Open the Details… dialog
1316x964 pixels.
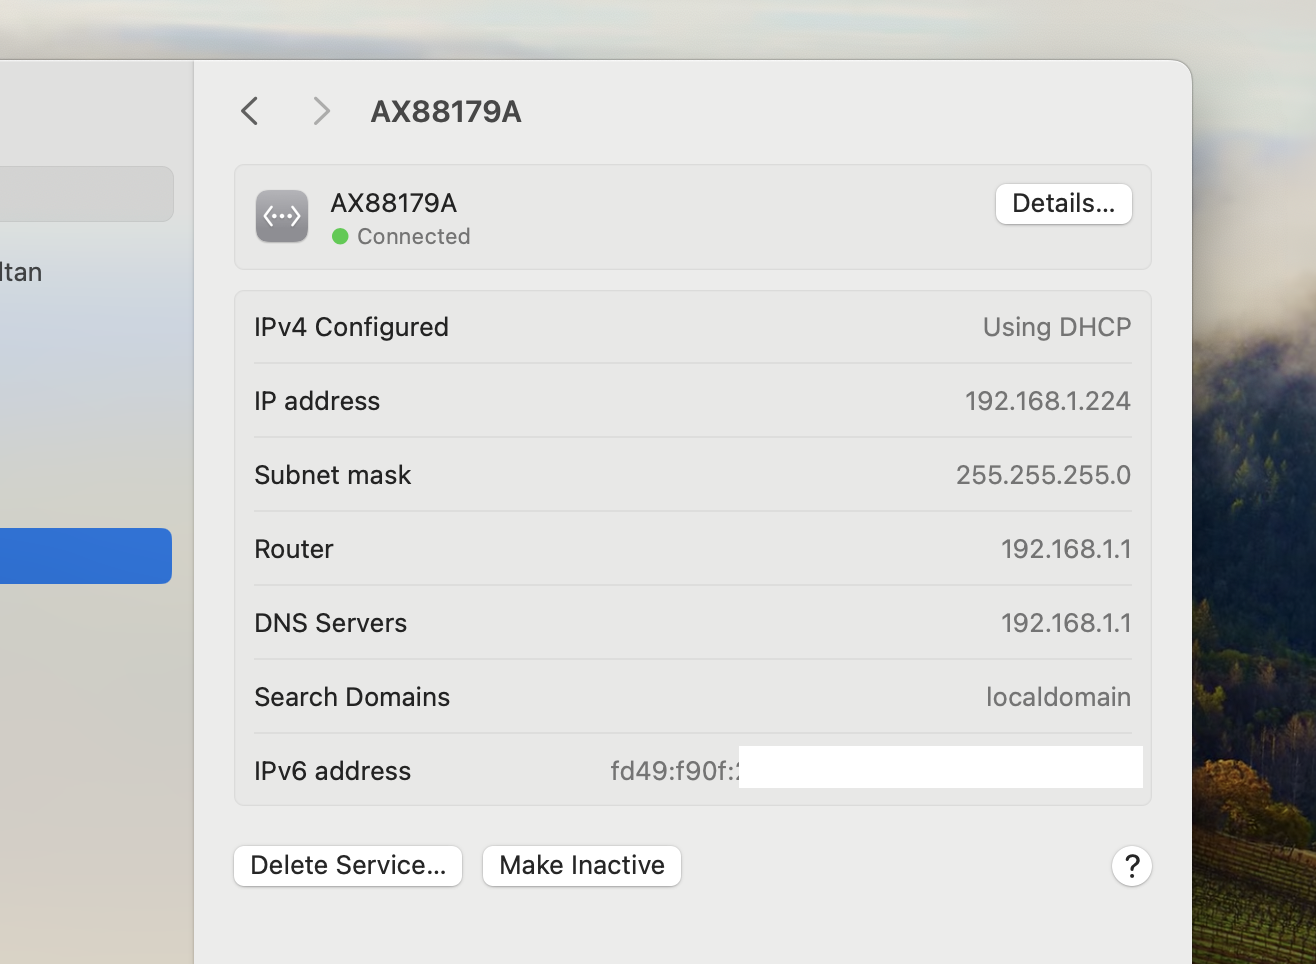point(1063,204)
